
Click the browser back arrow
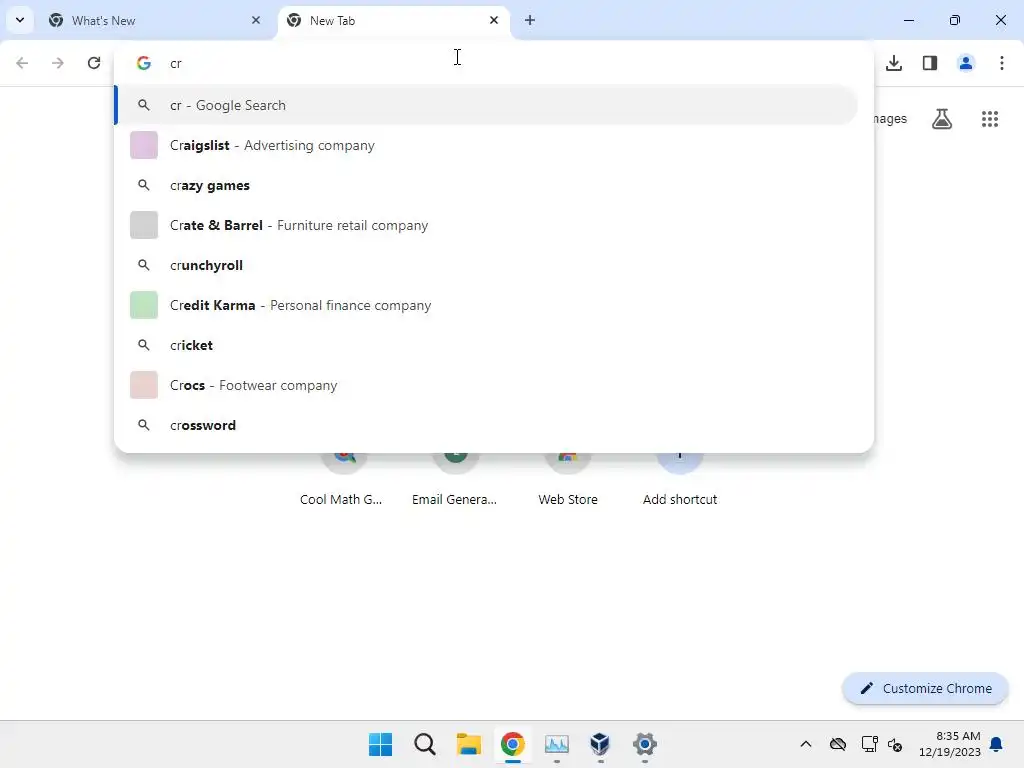(22, 63)
